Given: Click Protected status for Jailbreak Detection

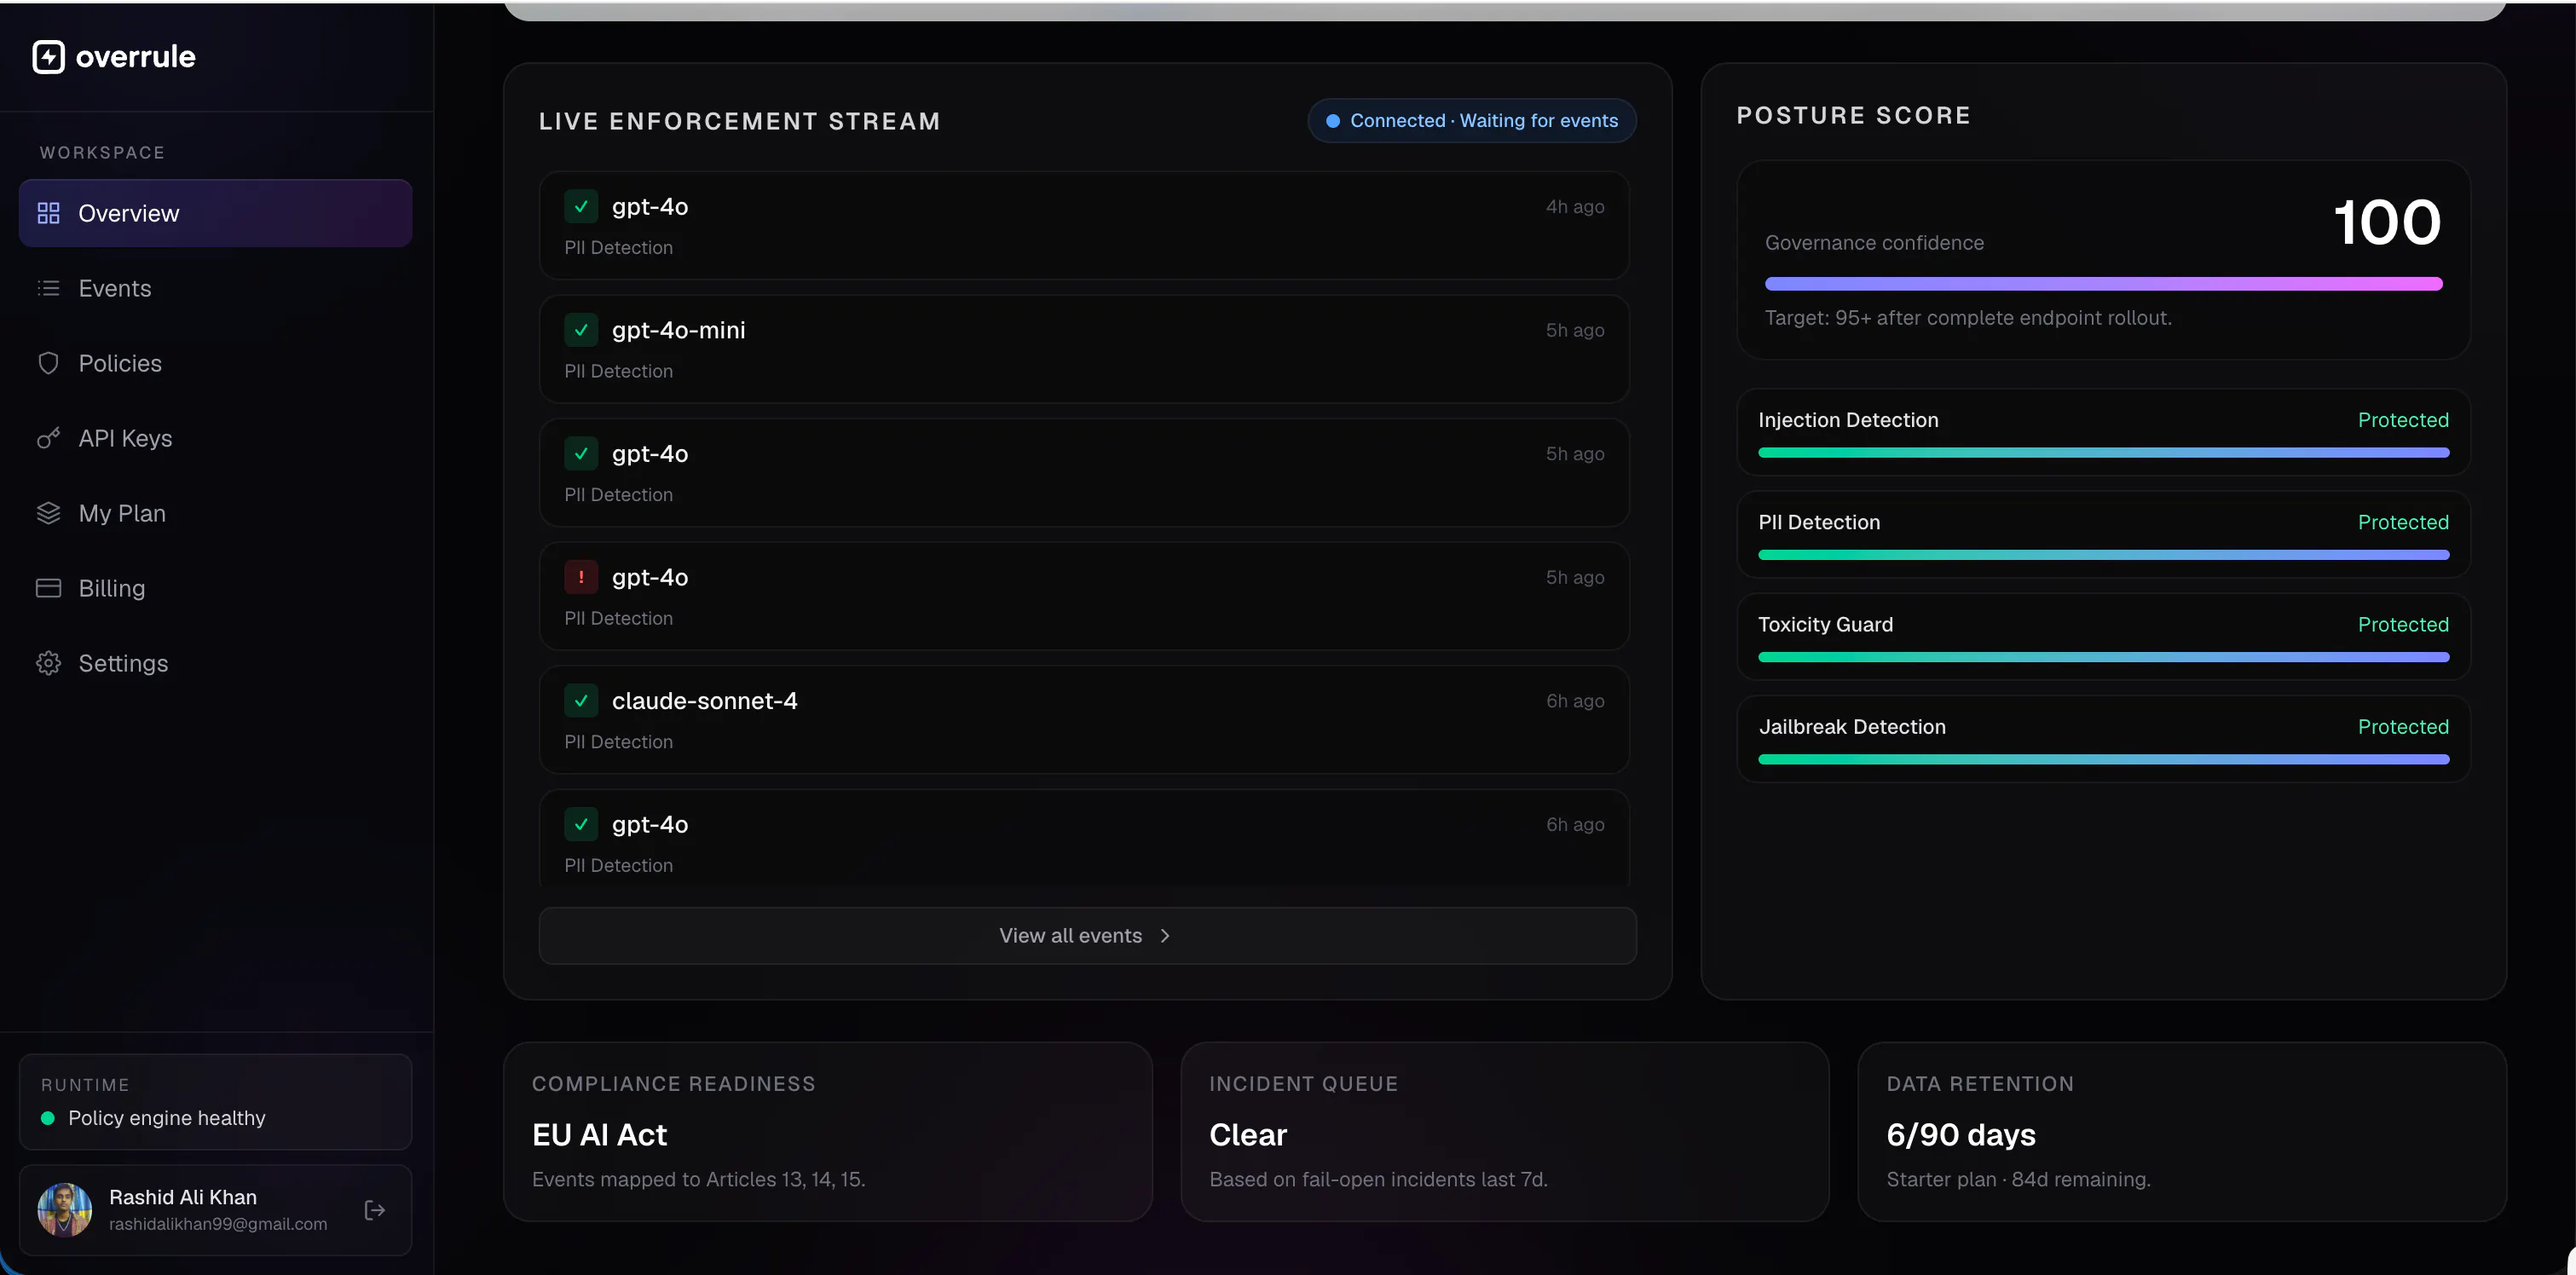Looking at the screenshot, I should 2403,727.
